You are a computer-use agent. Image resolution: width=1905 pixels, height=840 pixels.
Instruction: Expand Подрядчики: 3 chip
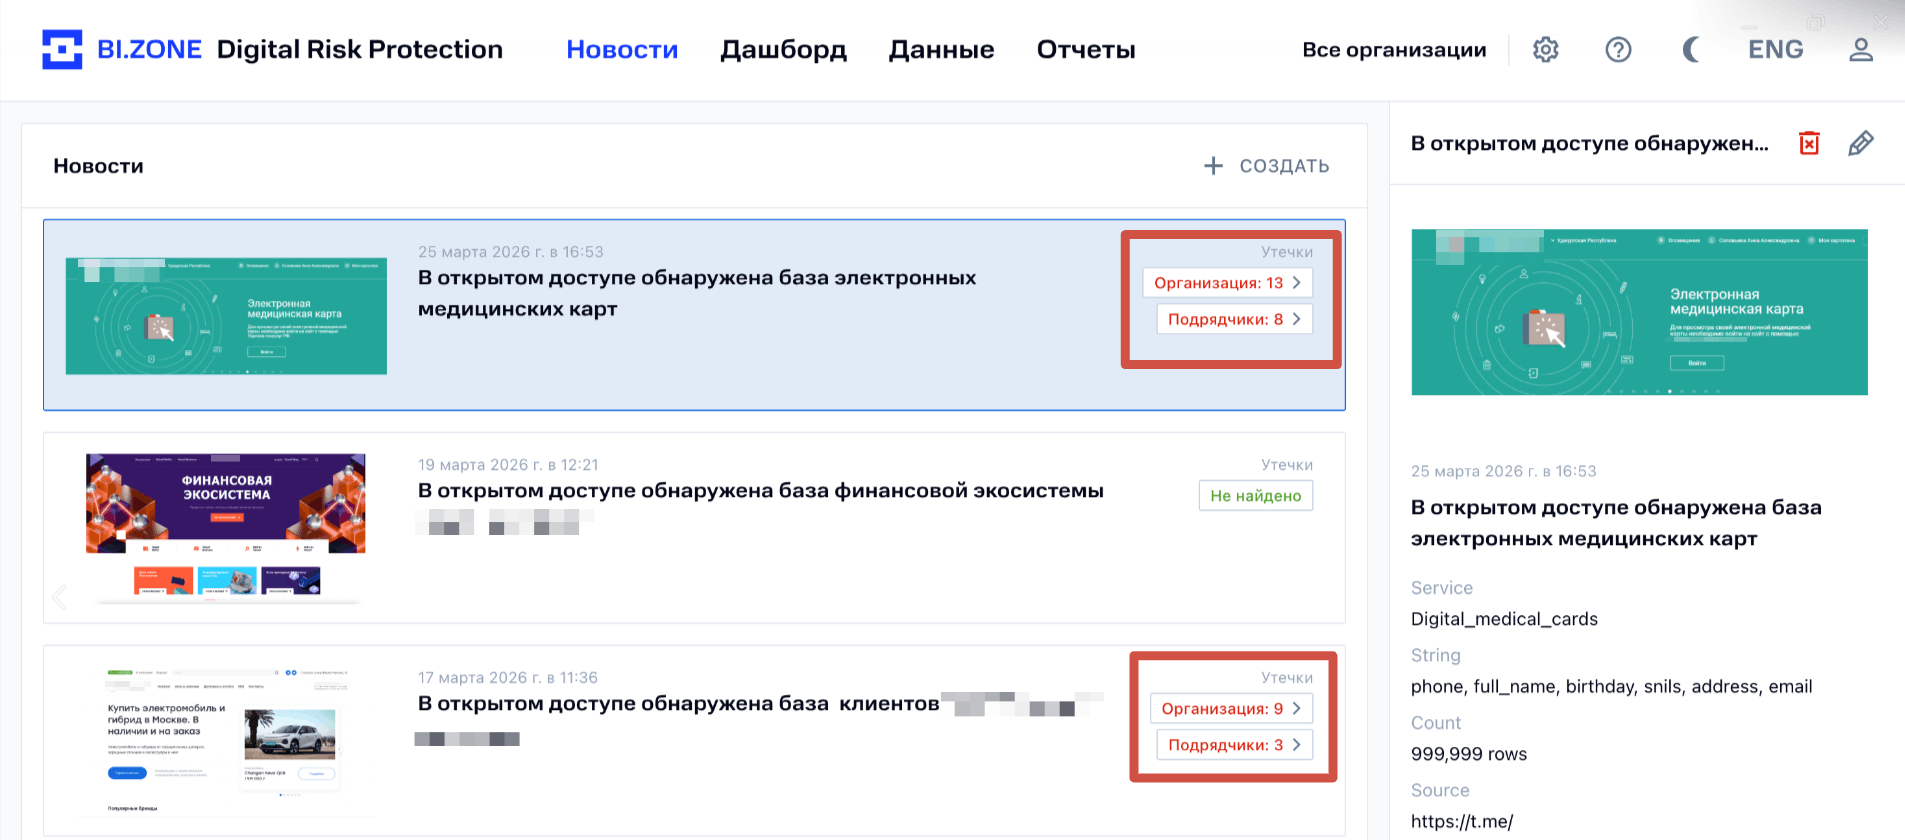(1234, 745)
